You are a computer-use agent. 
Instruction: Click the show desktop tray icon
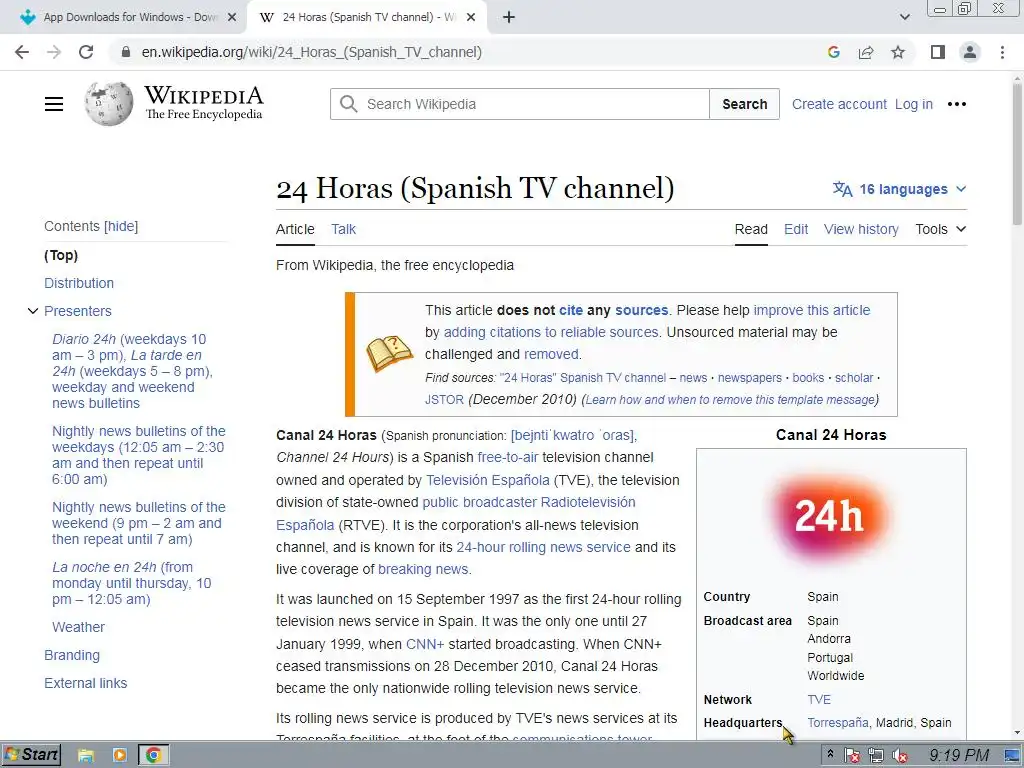tap(1011, 756)
